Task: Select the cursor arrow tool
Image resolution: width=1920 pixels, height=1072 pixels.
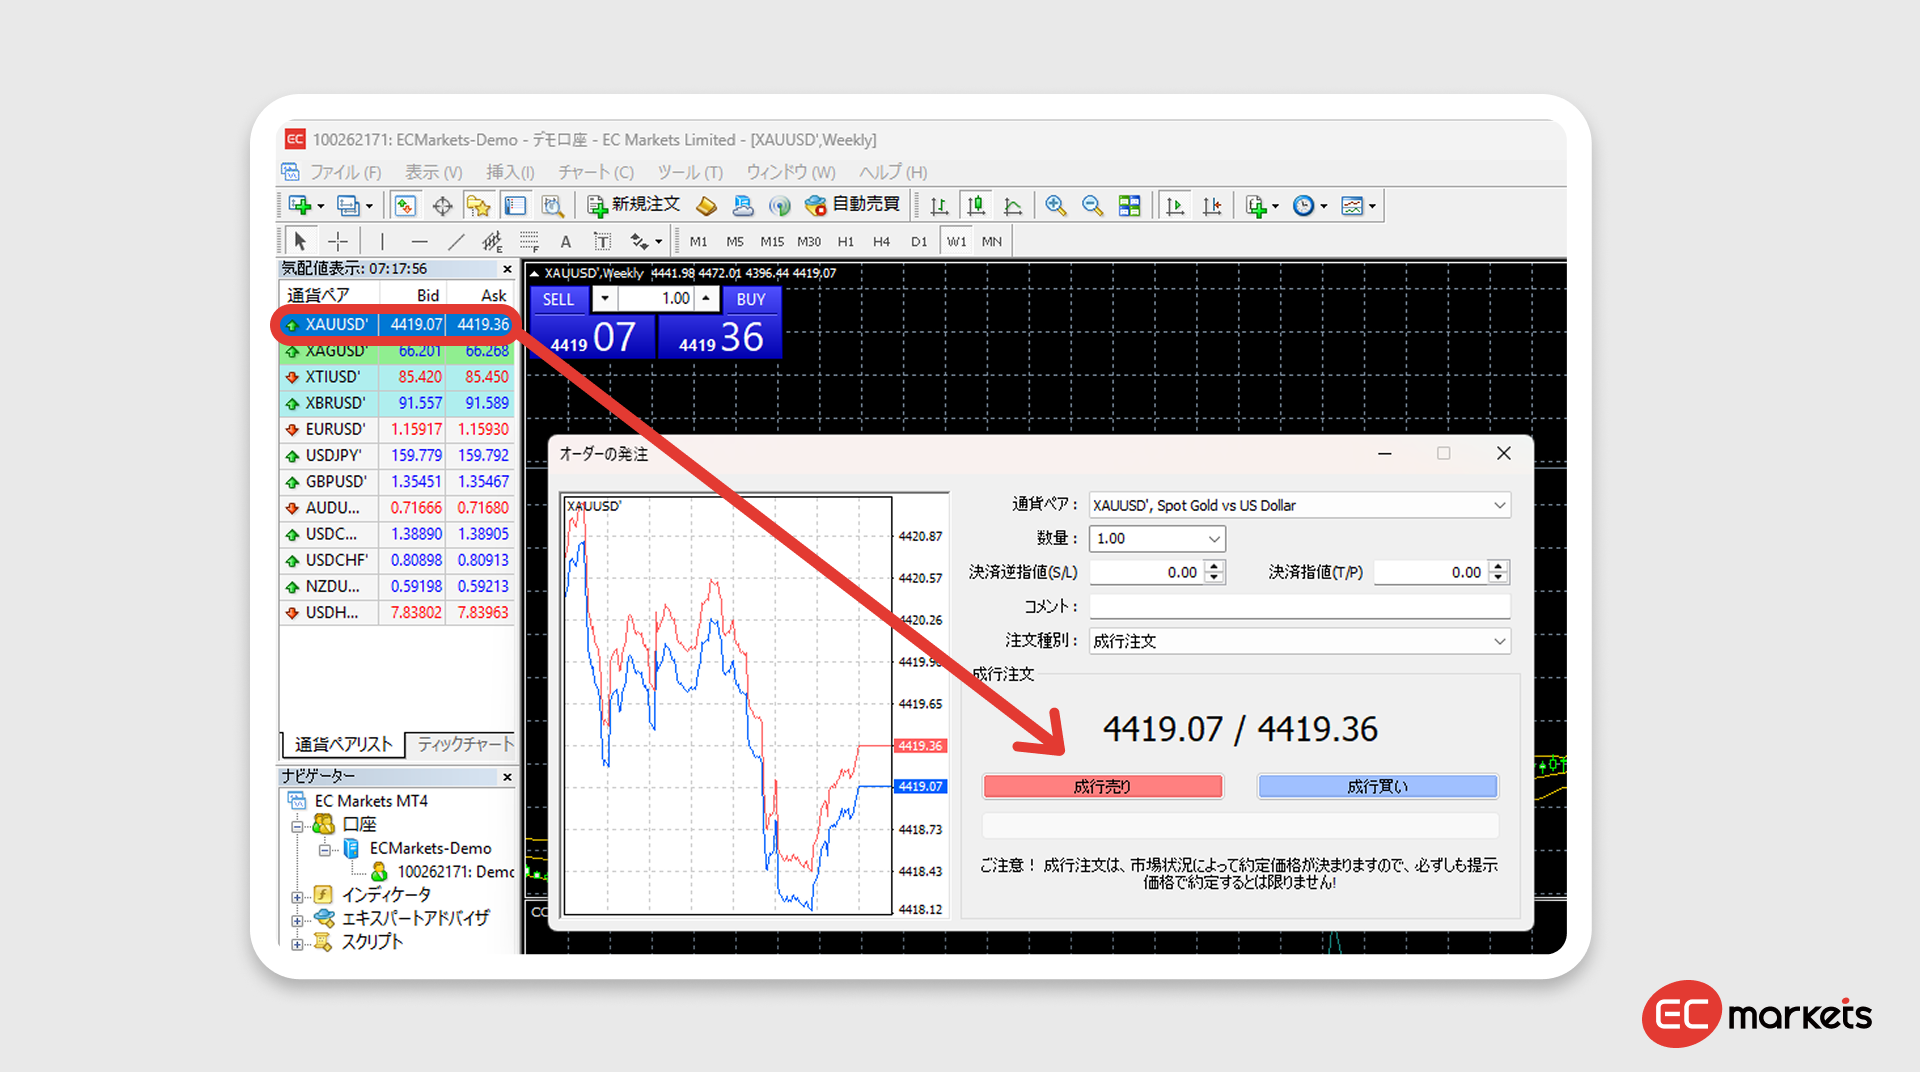Action: pyautogui.click(x=299, y=241)
